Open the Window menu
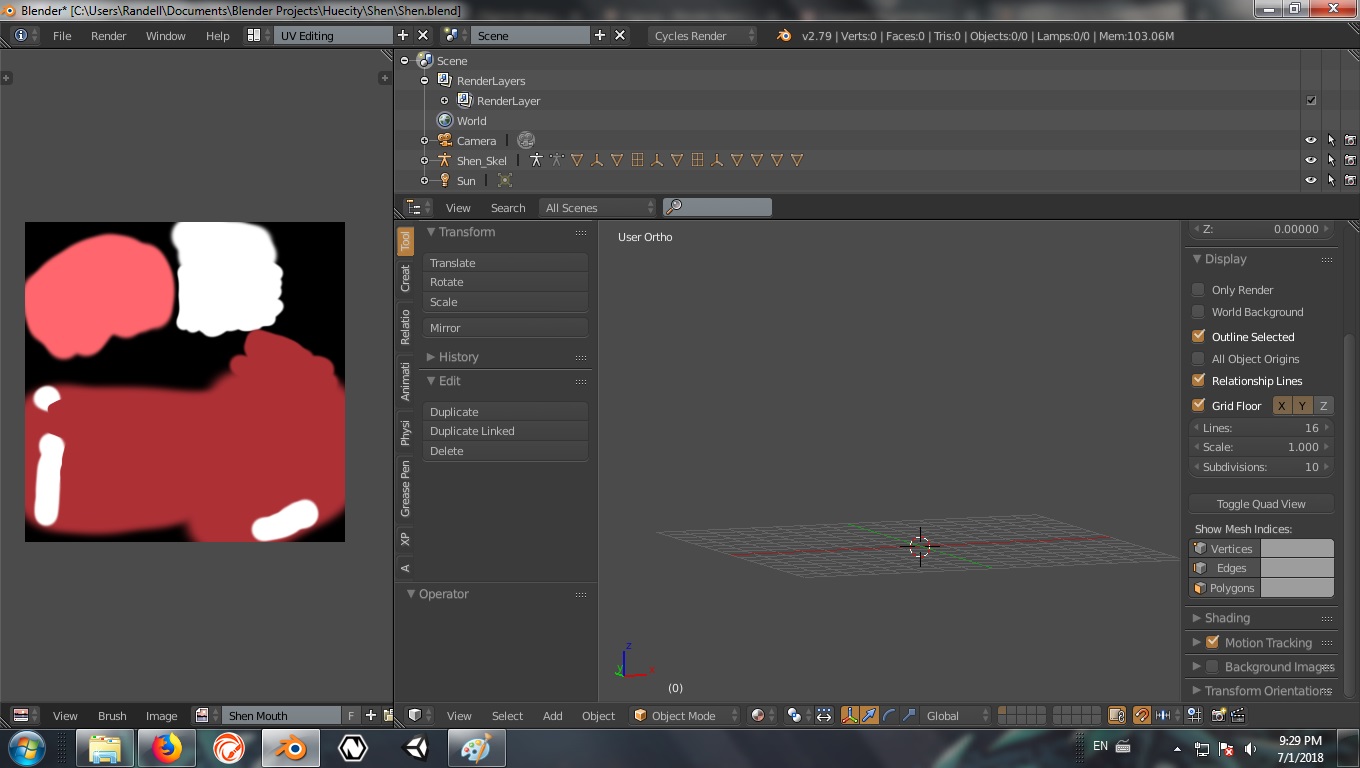Screen dimensions: 1360x768 pos(165,35)
